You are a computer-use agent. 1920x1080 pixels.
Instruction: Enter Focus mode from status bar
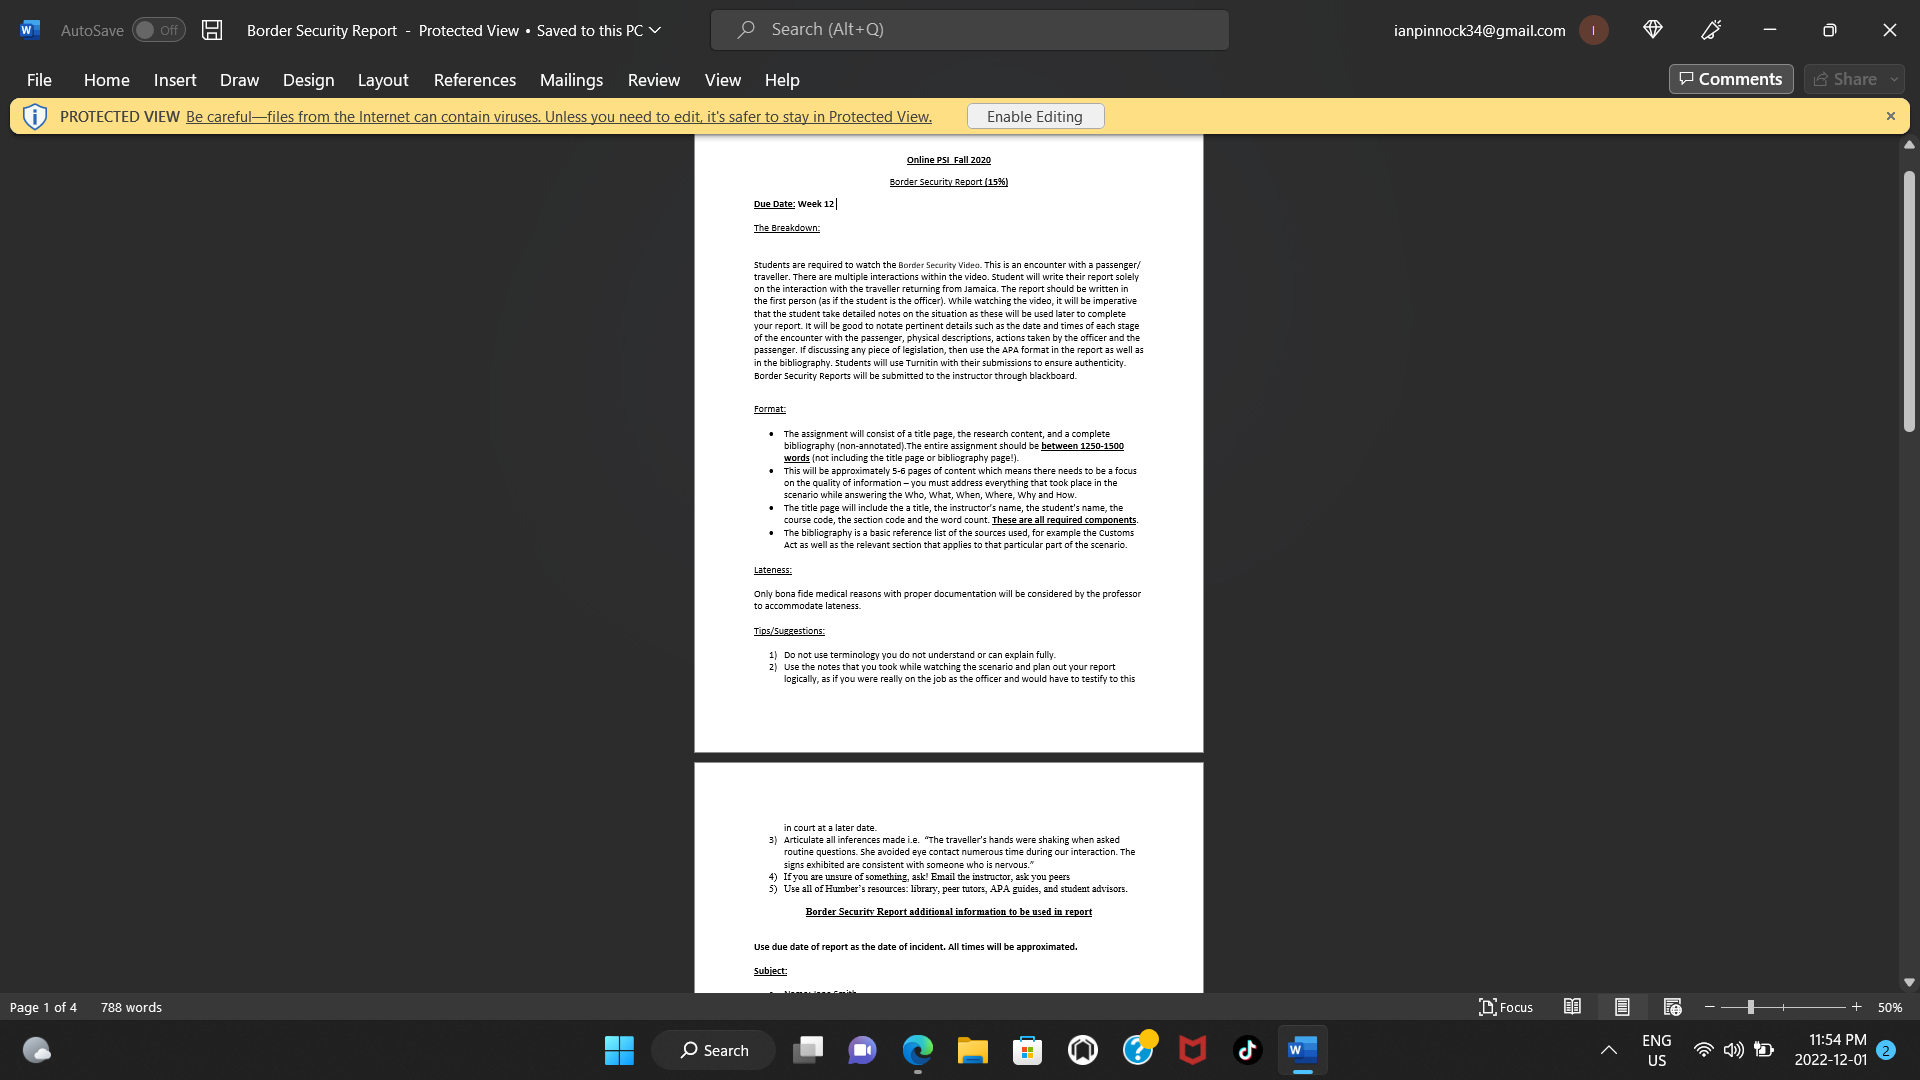(1506, 1007)
